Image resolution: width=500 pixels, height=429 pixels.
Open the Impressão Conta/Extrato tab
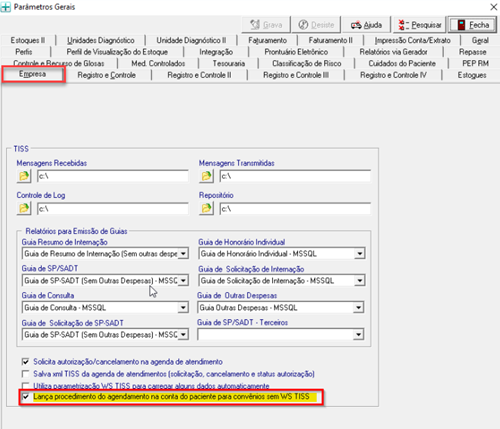click(x=412, y=40)
